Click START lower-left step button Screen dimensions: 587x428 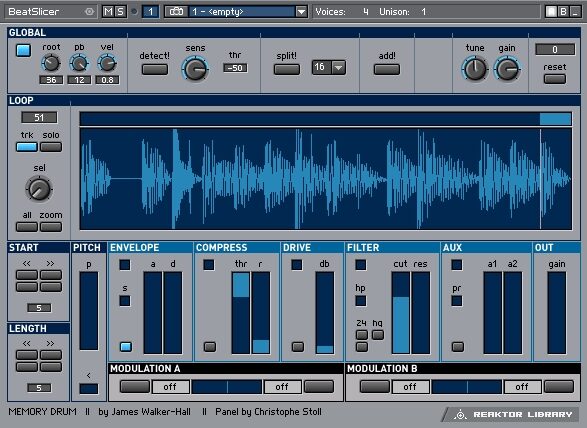[x=27, y=287]
